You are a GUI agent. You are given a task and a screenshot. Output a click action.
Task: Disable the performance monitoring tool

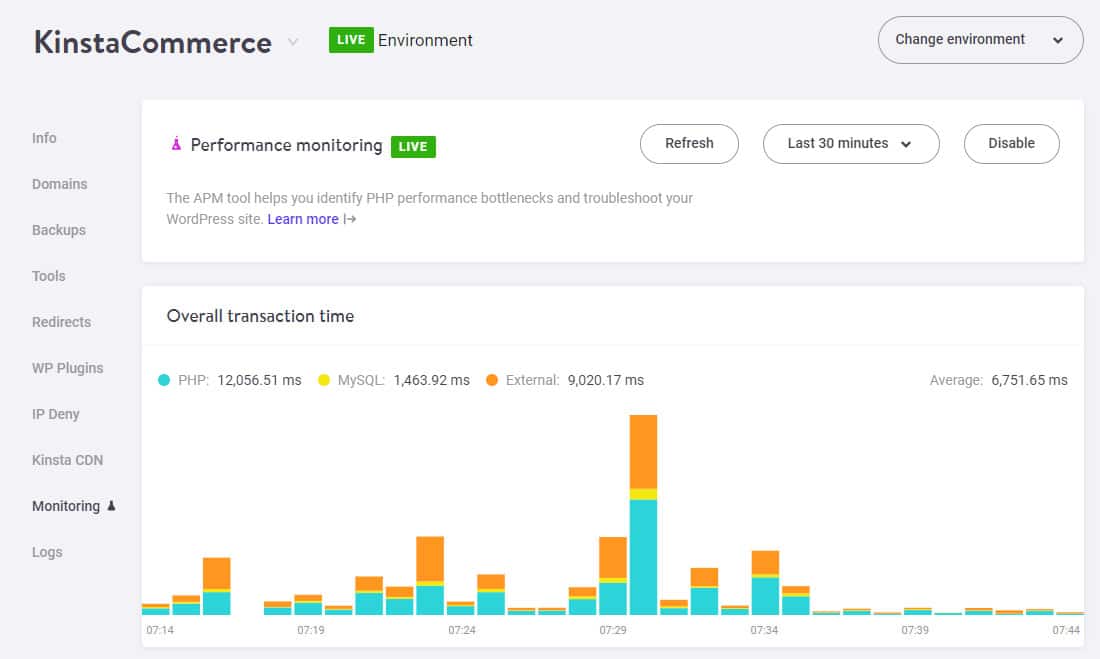pyautogui.click(x=1011, y=143)
